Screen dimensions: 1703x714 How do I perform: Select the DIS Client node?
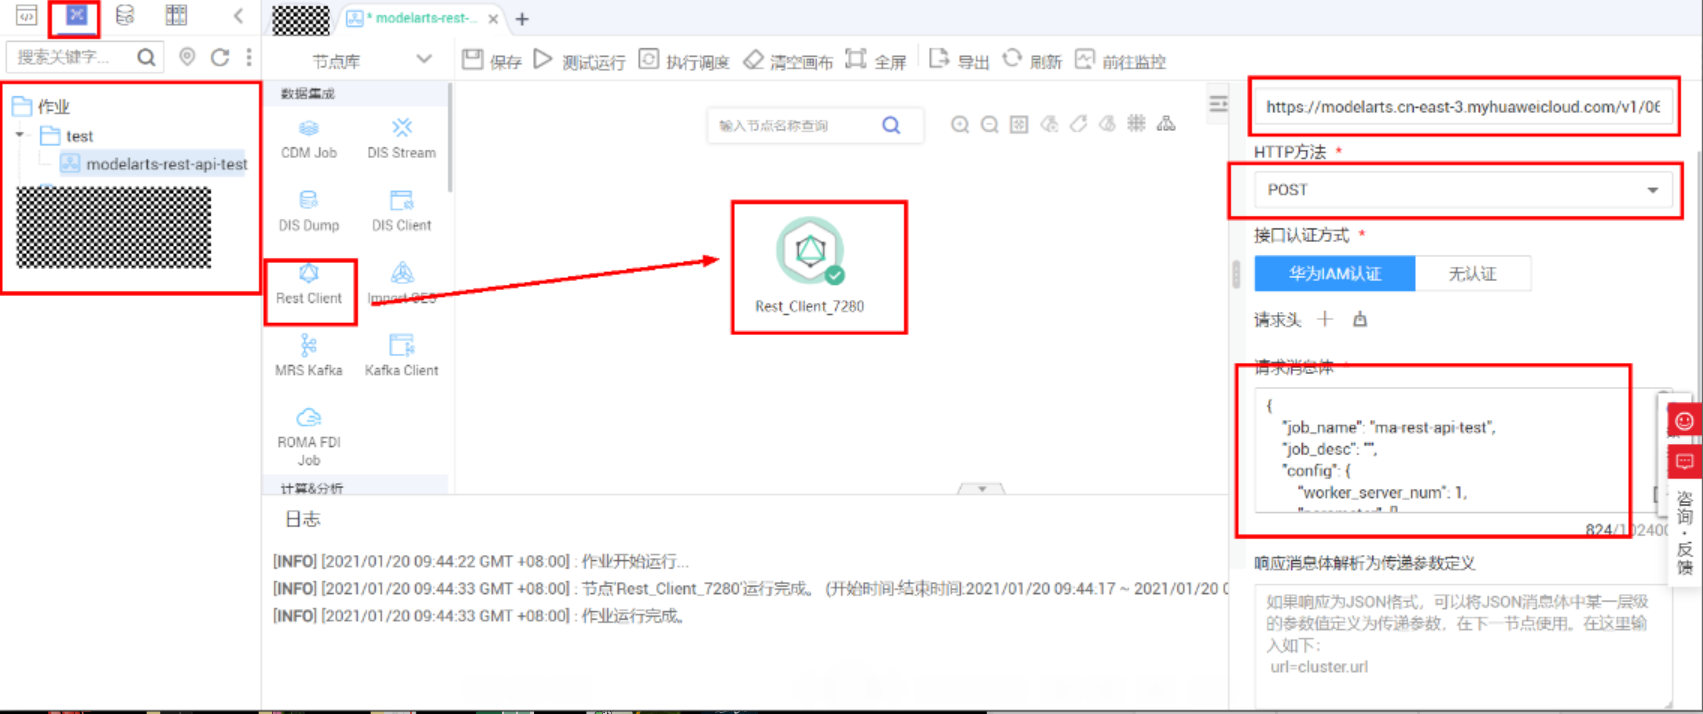[x=401, y=212]
